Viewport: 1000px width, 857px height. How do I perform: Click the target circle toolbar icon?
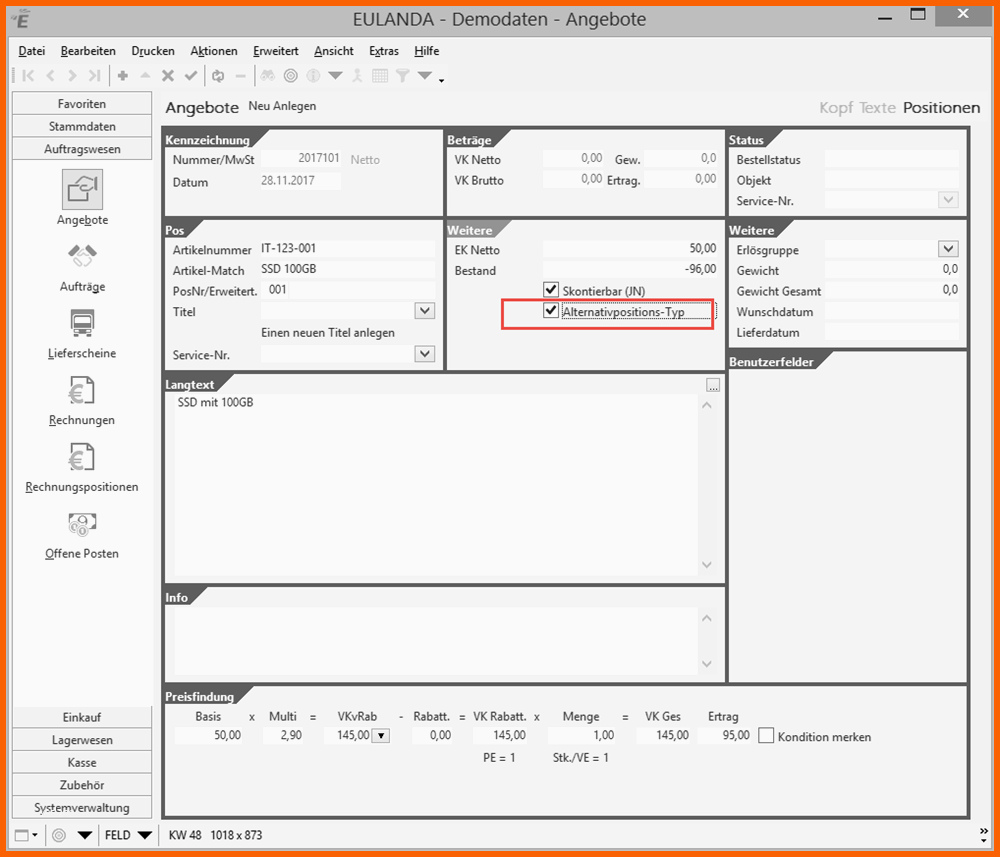pyautogui.click(x=291, y=76)
